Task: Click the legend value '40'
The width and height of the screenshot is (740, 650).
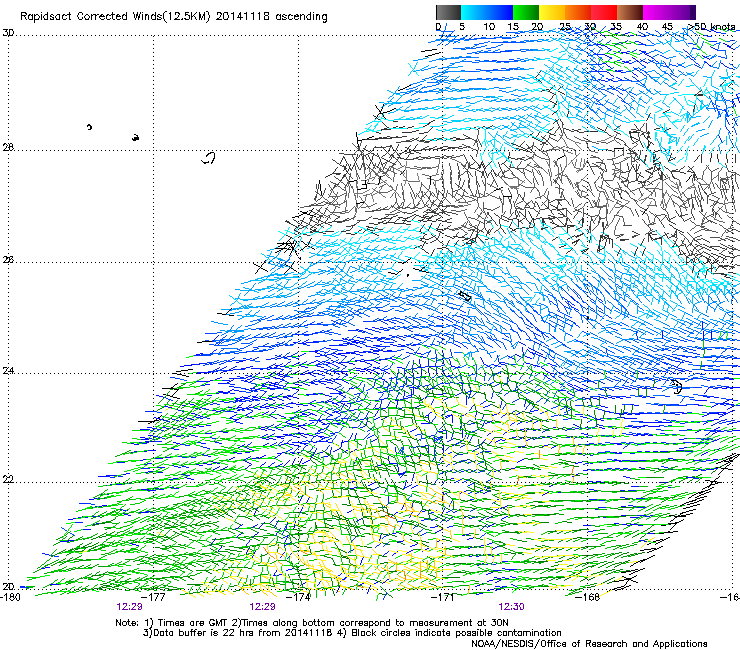Action: (x=642, y=27)
